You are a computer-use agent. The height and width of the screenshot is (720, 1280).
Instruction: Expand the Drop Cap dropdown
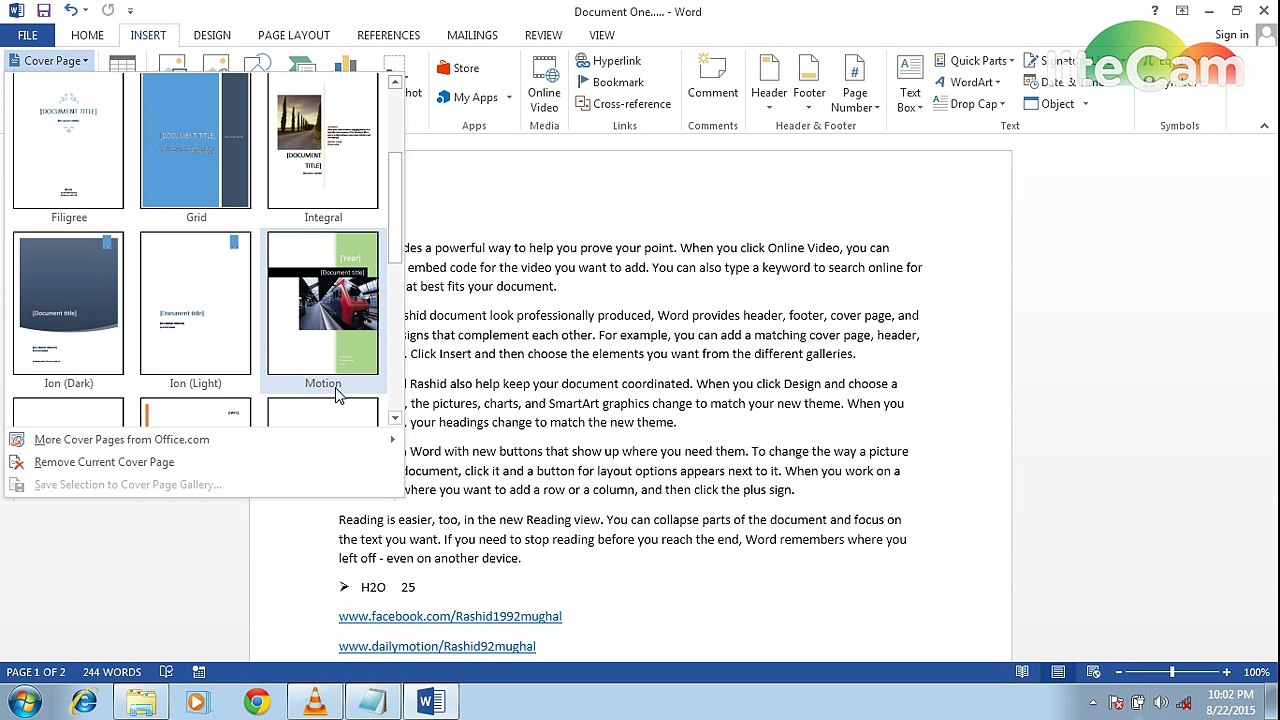click(969, 104)
